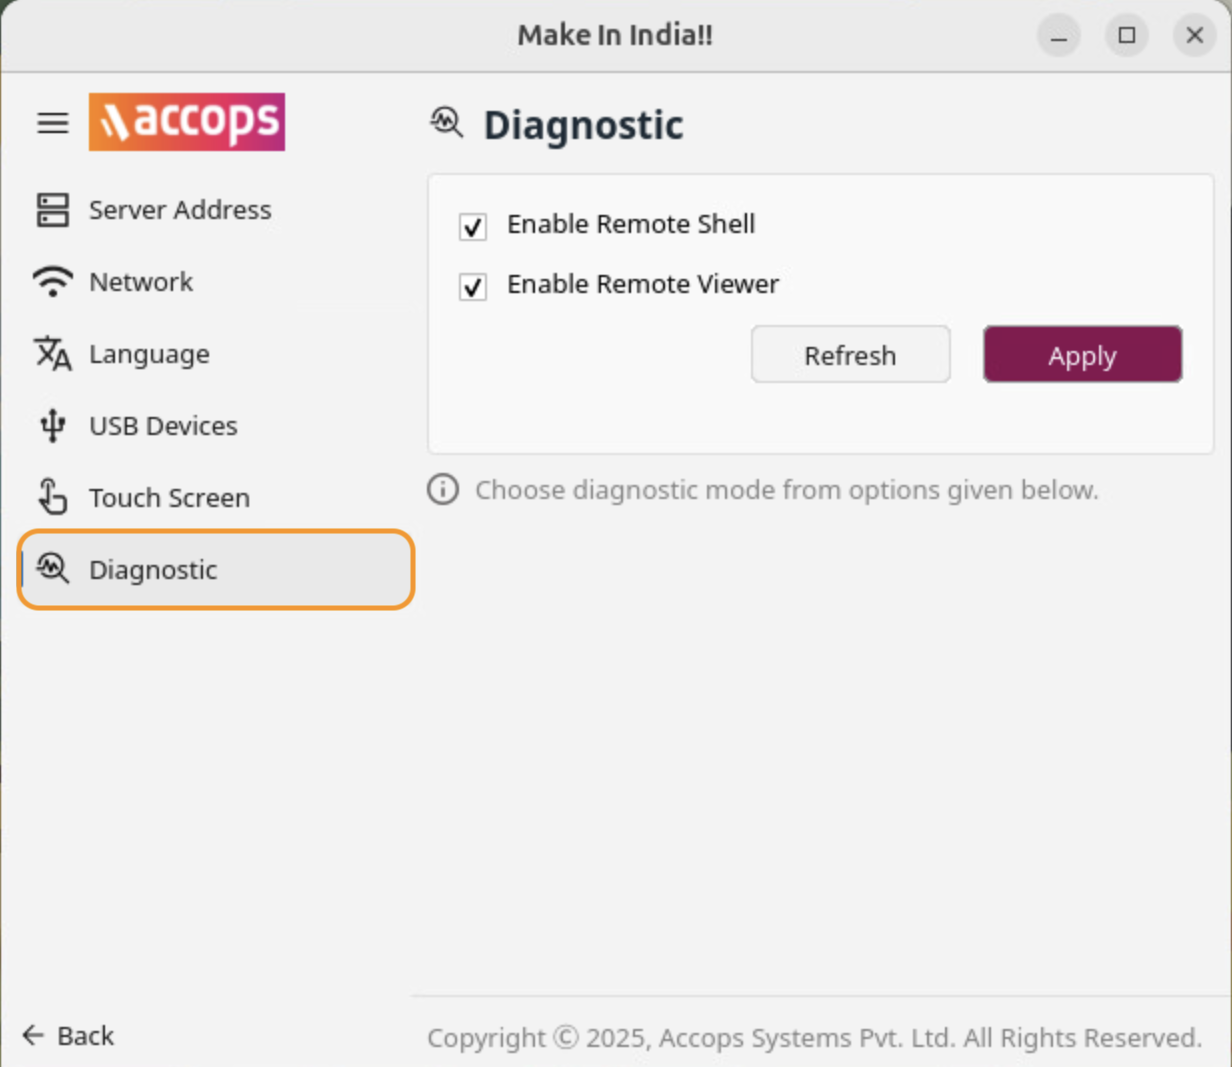Open the Server Address settings page

click(180, 210)
